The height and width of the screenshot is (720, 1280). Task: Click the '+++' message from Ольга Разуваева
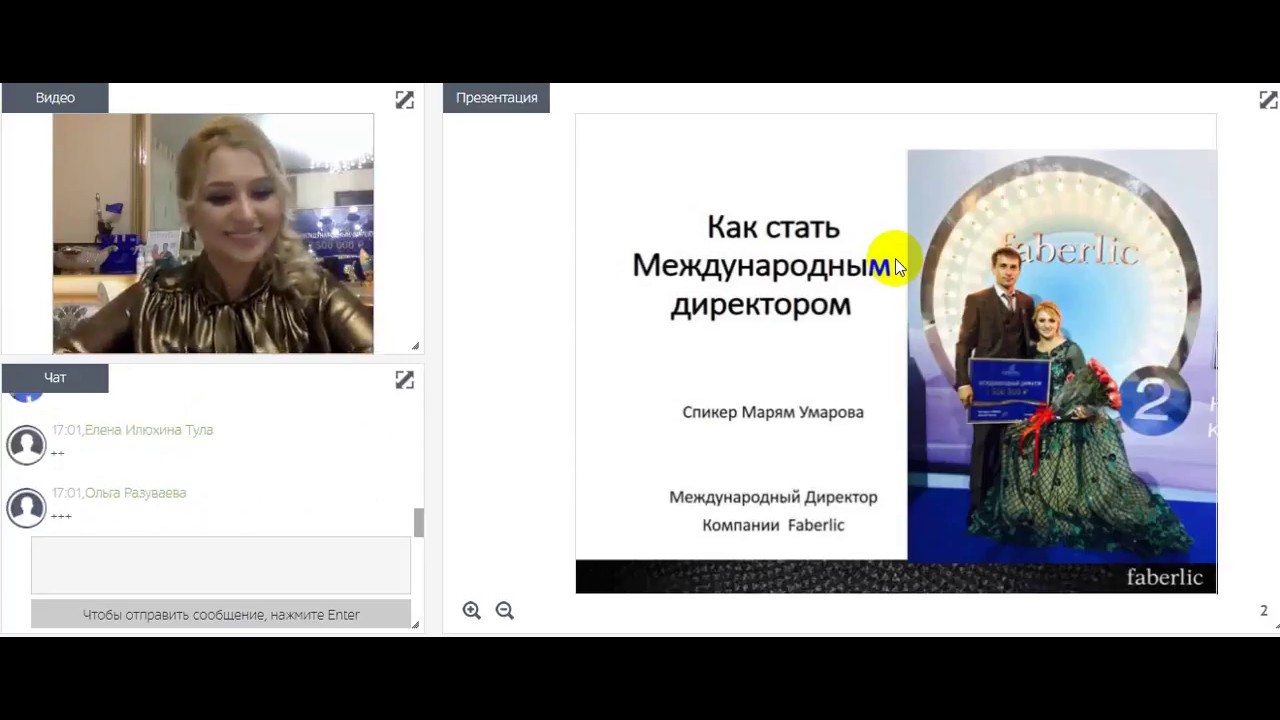(x=61, y=517)
